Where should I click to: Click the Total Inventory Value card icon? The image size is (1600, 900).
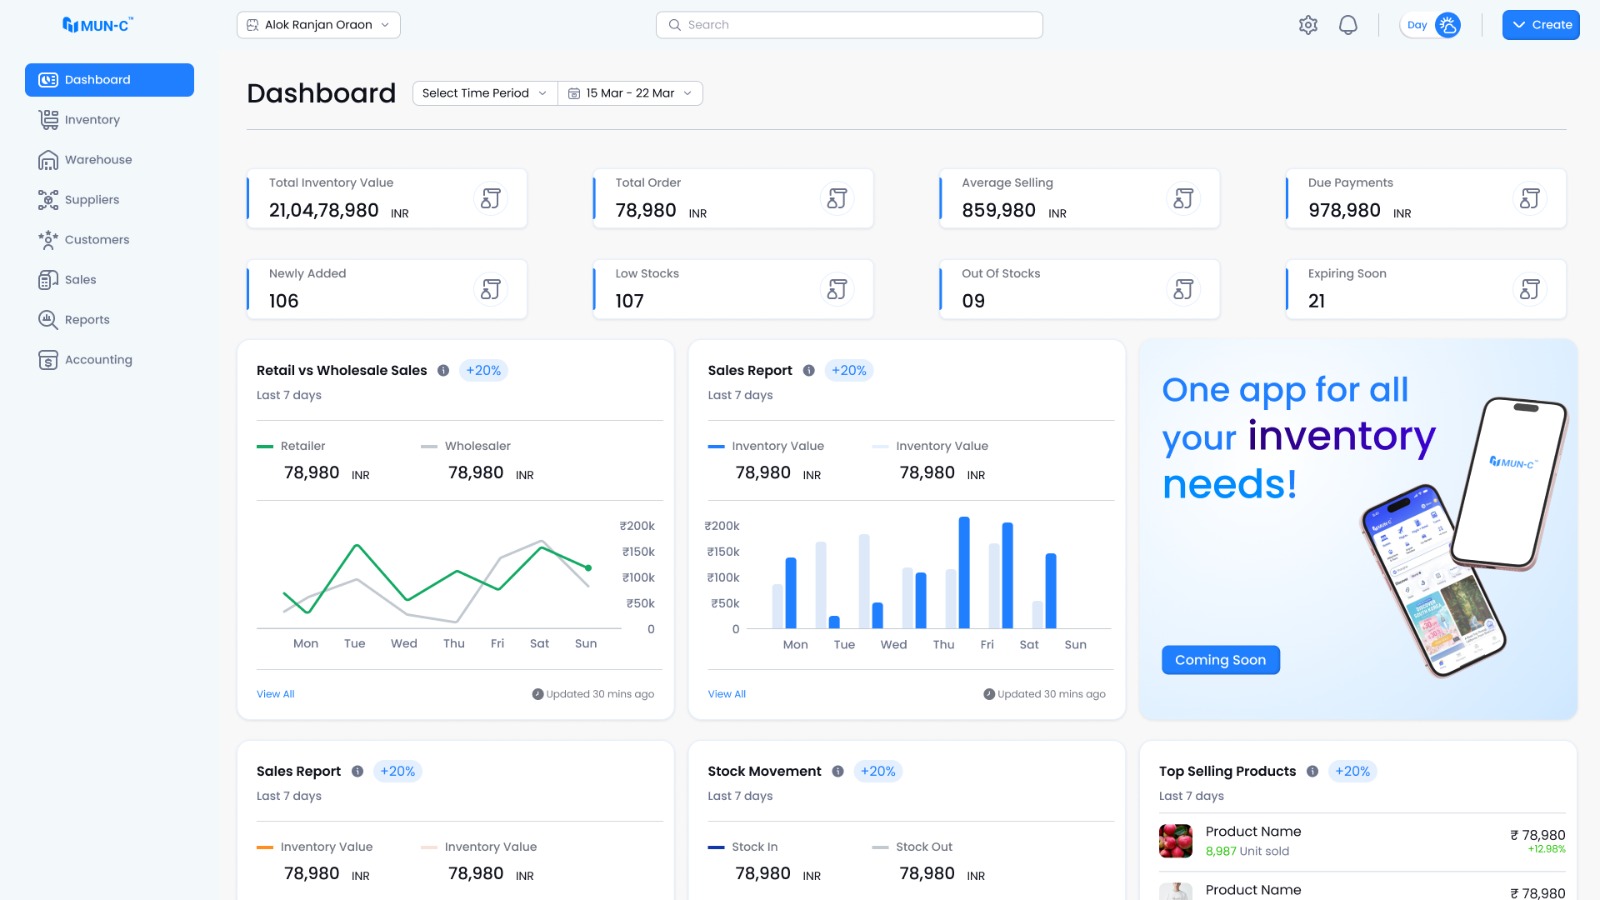tap(490, 199)
